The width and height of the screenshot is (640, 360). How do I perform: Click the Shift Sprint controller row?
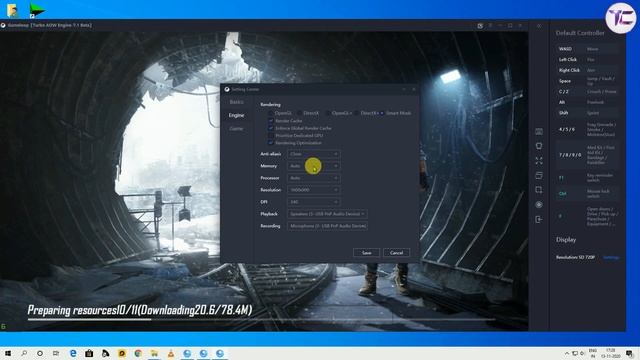click(587, 113)
